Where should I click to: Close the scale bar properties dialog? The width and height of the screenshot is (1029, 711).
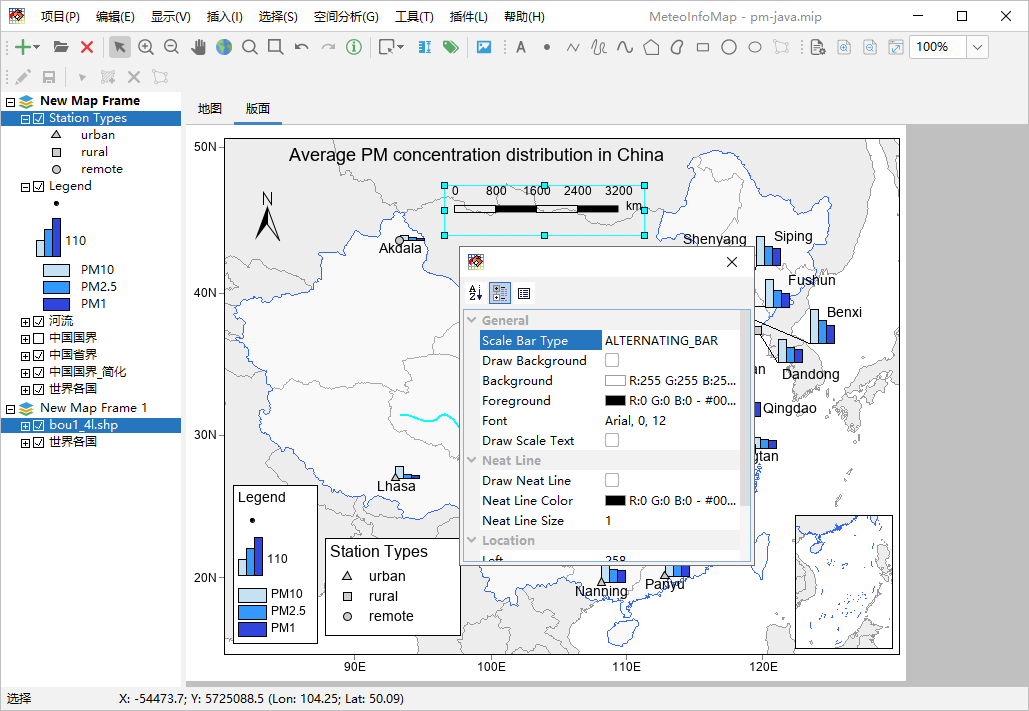(732, 262)
